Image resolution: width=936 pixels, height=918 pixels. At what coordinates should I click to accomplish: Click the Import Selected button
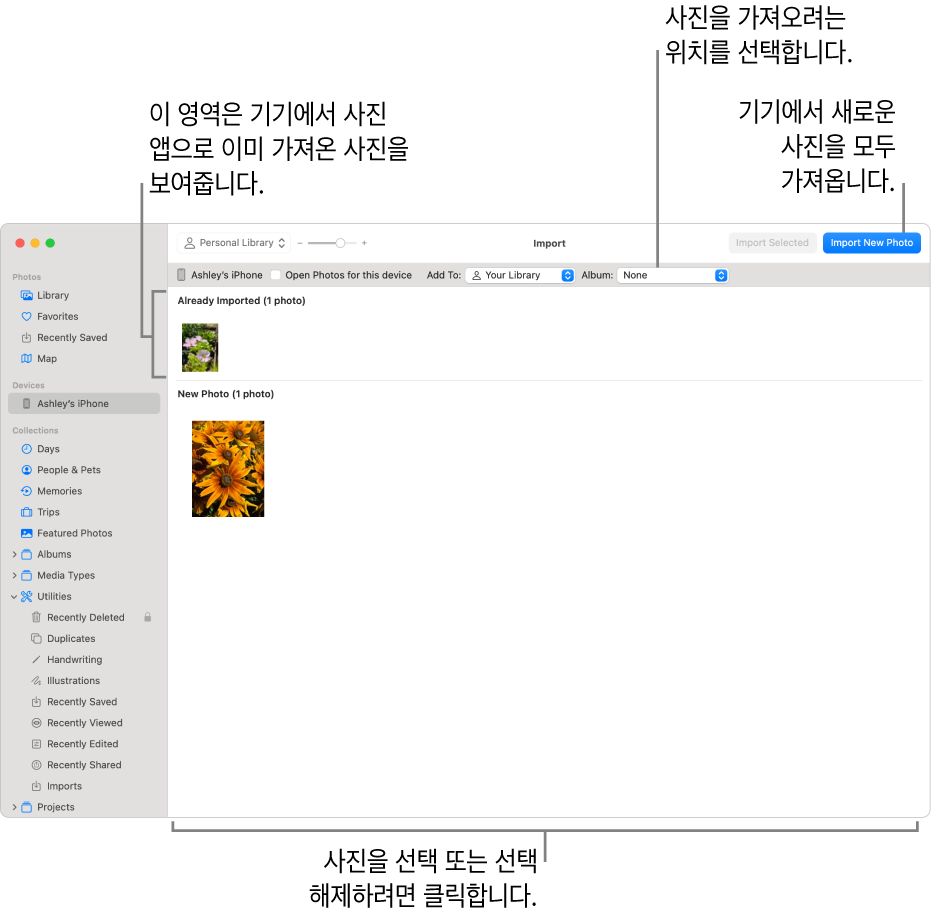tap(772, 244)
